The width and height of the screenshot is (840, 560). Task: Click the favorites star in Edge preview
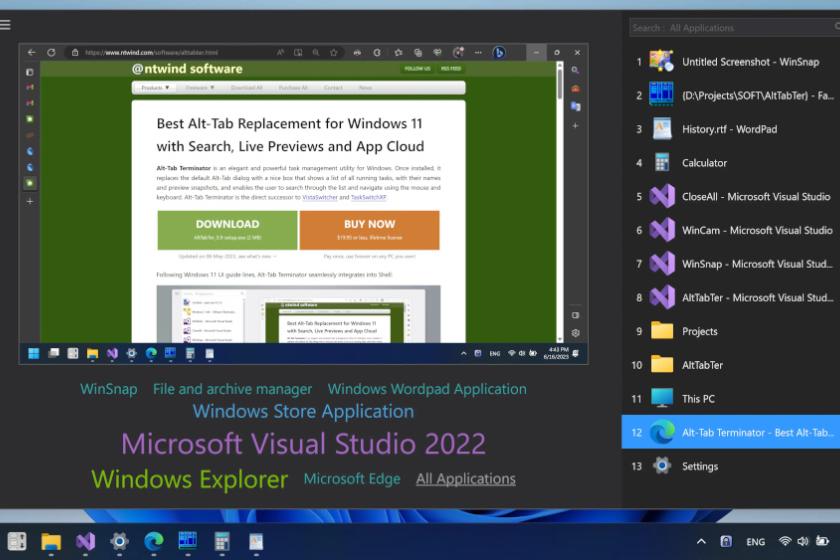(334, 53)
